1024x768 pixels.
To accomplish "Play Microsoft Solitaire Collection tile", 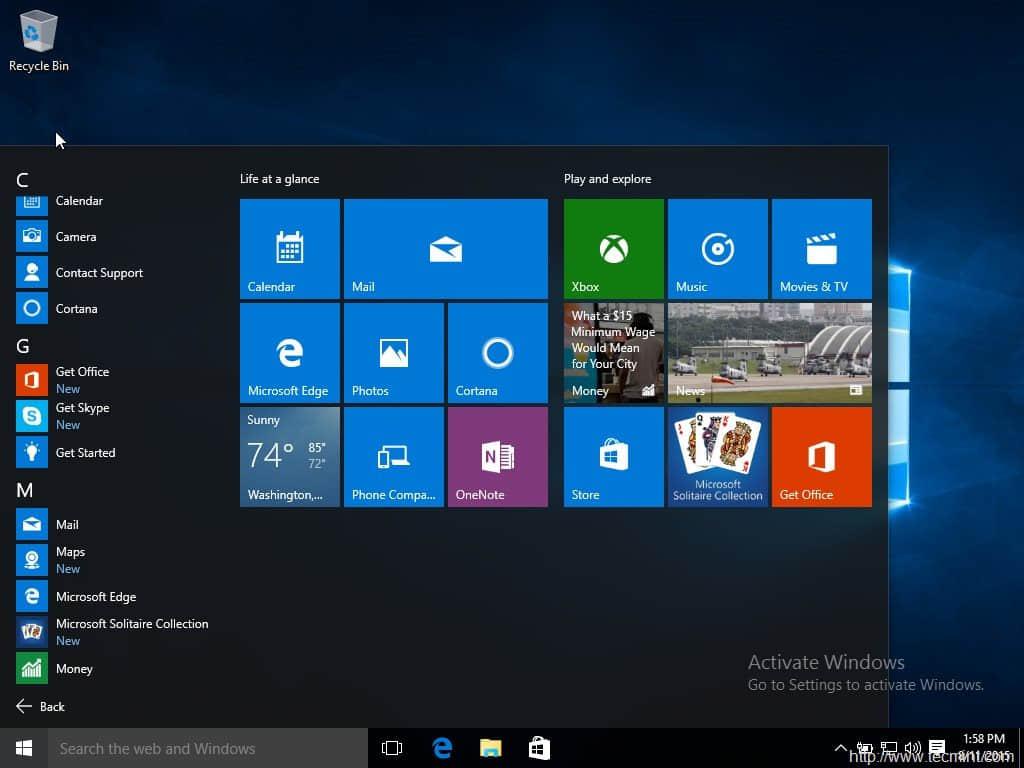I will [717, 456].
